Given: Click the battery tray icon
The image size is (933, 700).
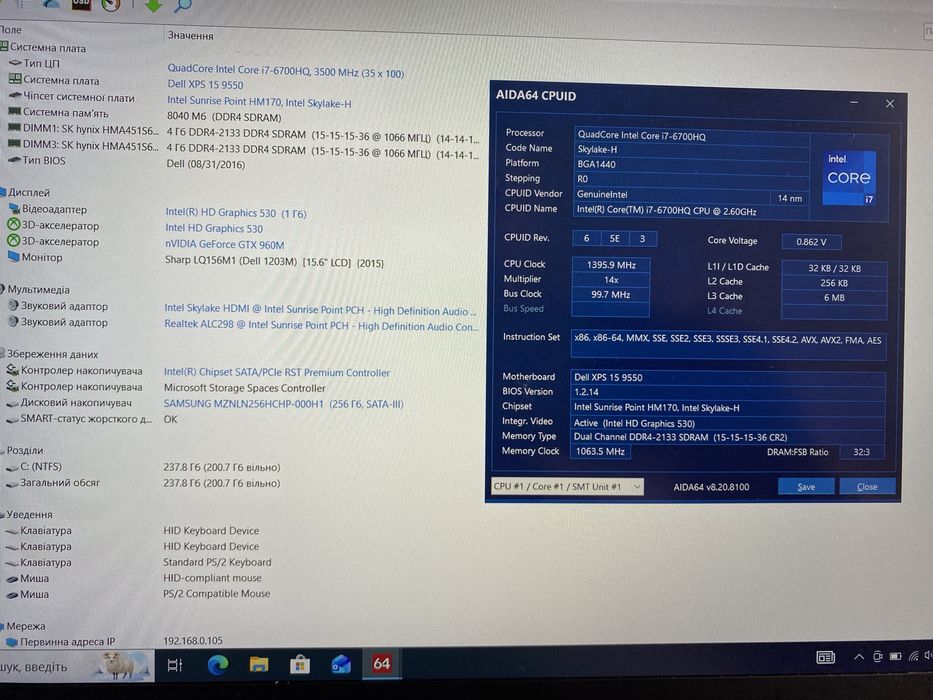Looking at the screenshot, I should click(x=896, y=657).
